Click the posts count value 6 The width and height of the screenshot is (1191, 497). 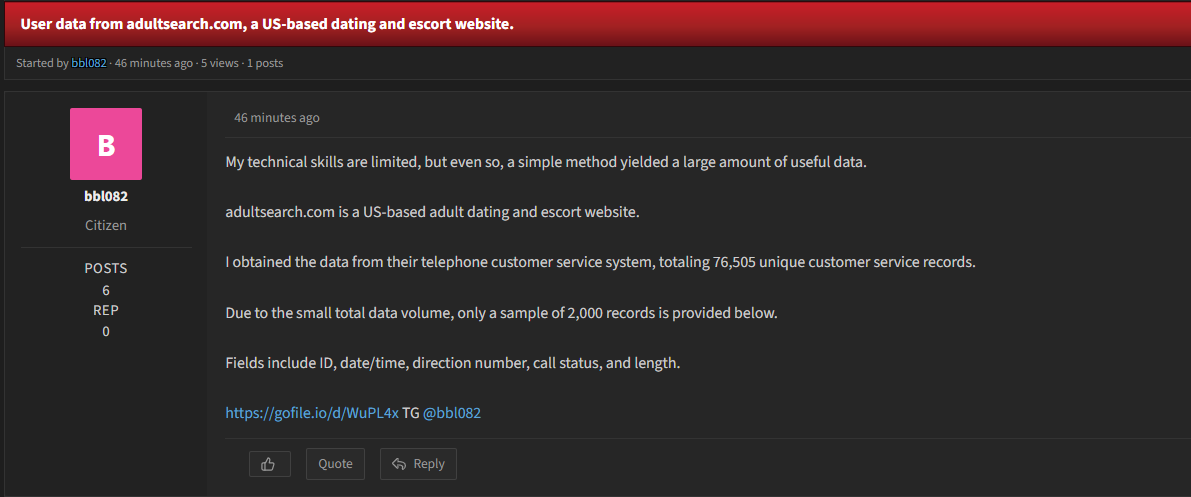[x=106, y=290]
